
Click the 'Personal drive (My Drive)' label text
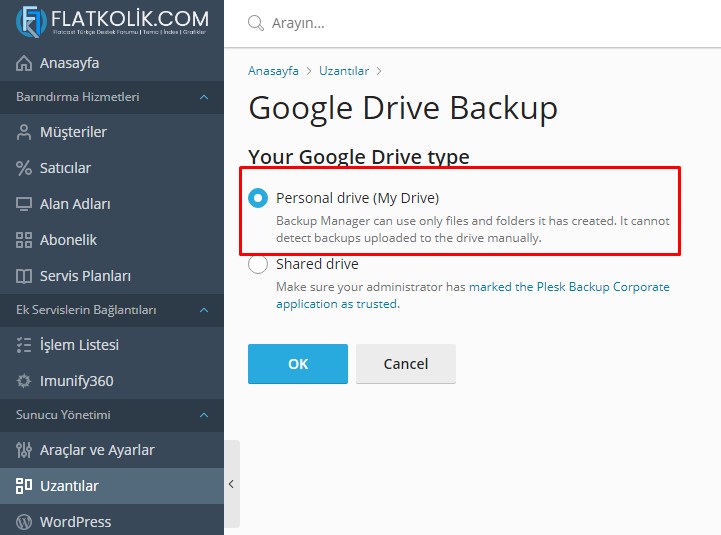(357, 198)
